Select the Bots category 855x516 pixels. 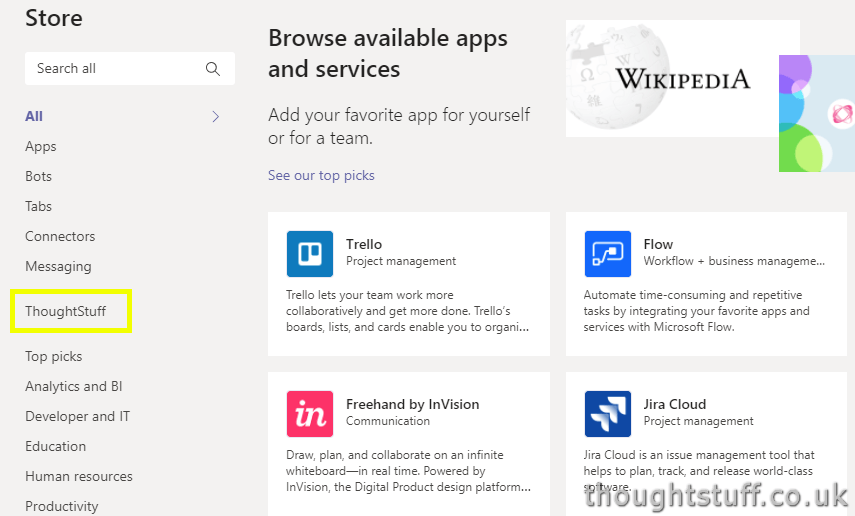(38, 176)
